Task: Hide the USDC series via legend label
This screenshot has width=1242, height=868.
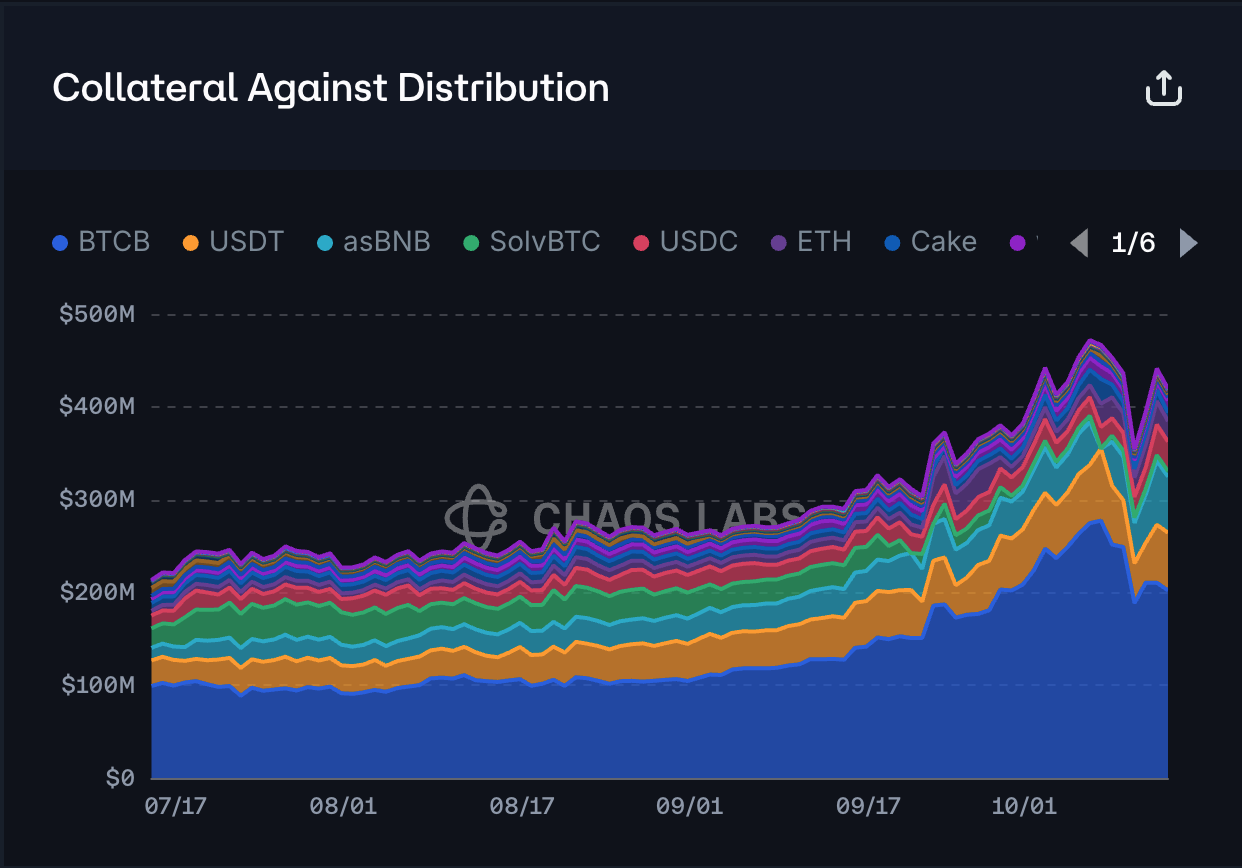Action: [x=698, y=242]
